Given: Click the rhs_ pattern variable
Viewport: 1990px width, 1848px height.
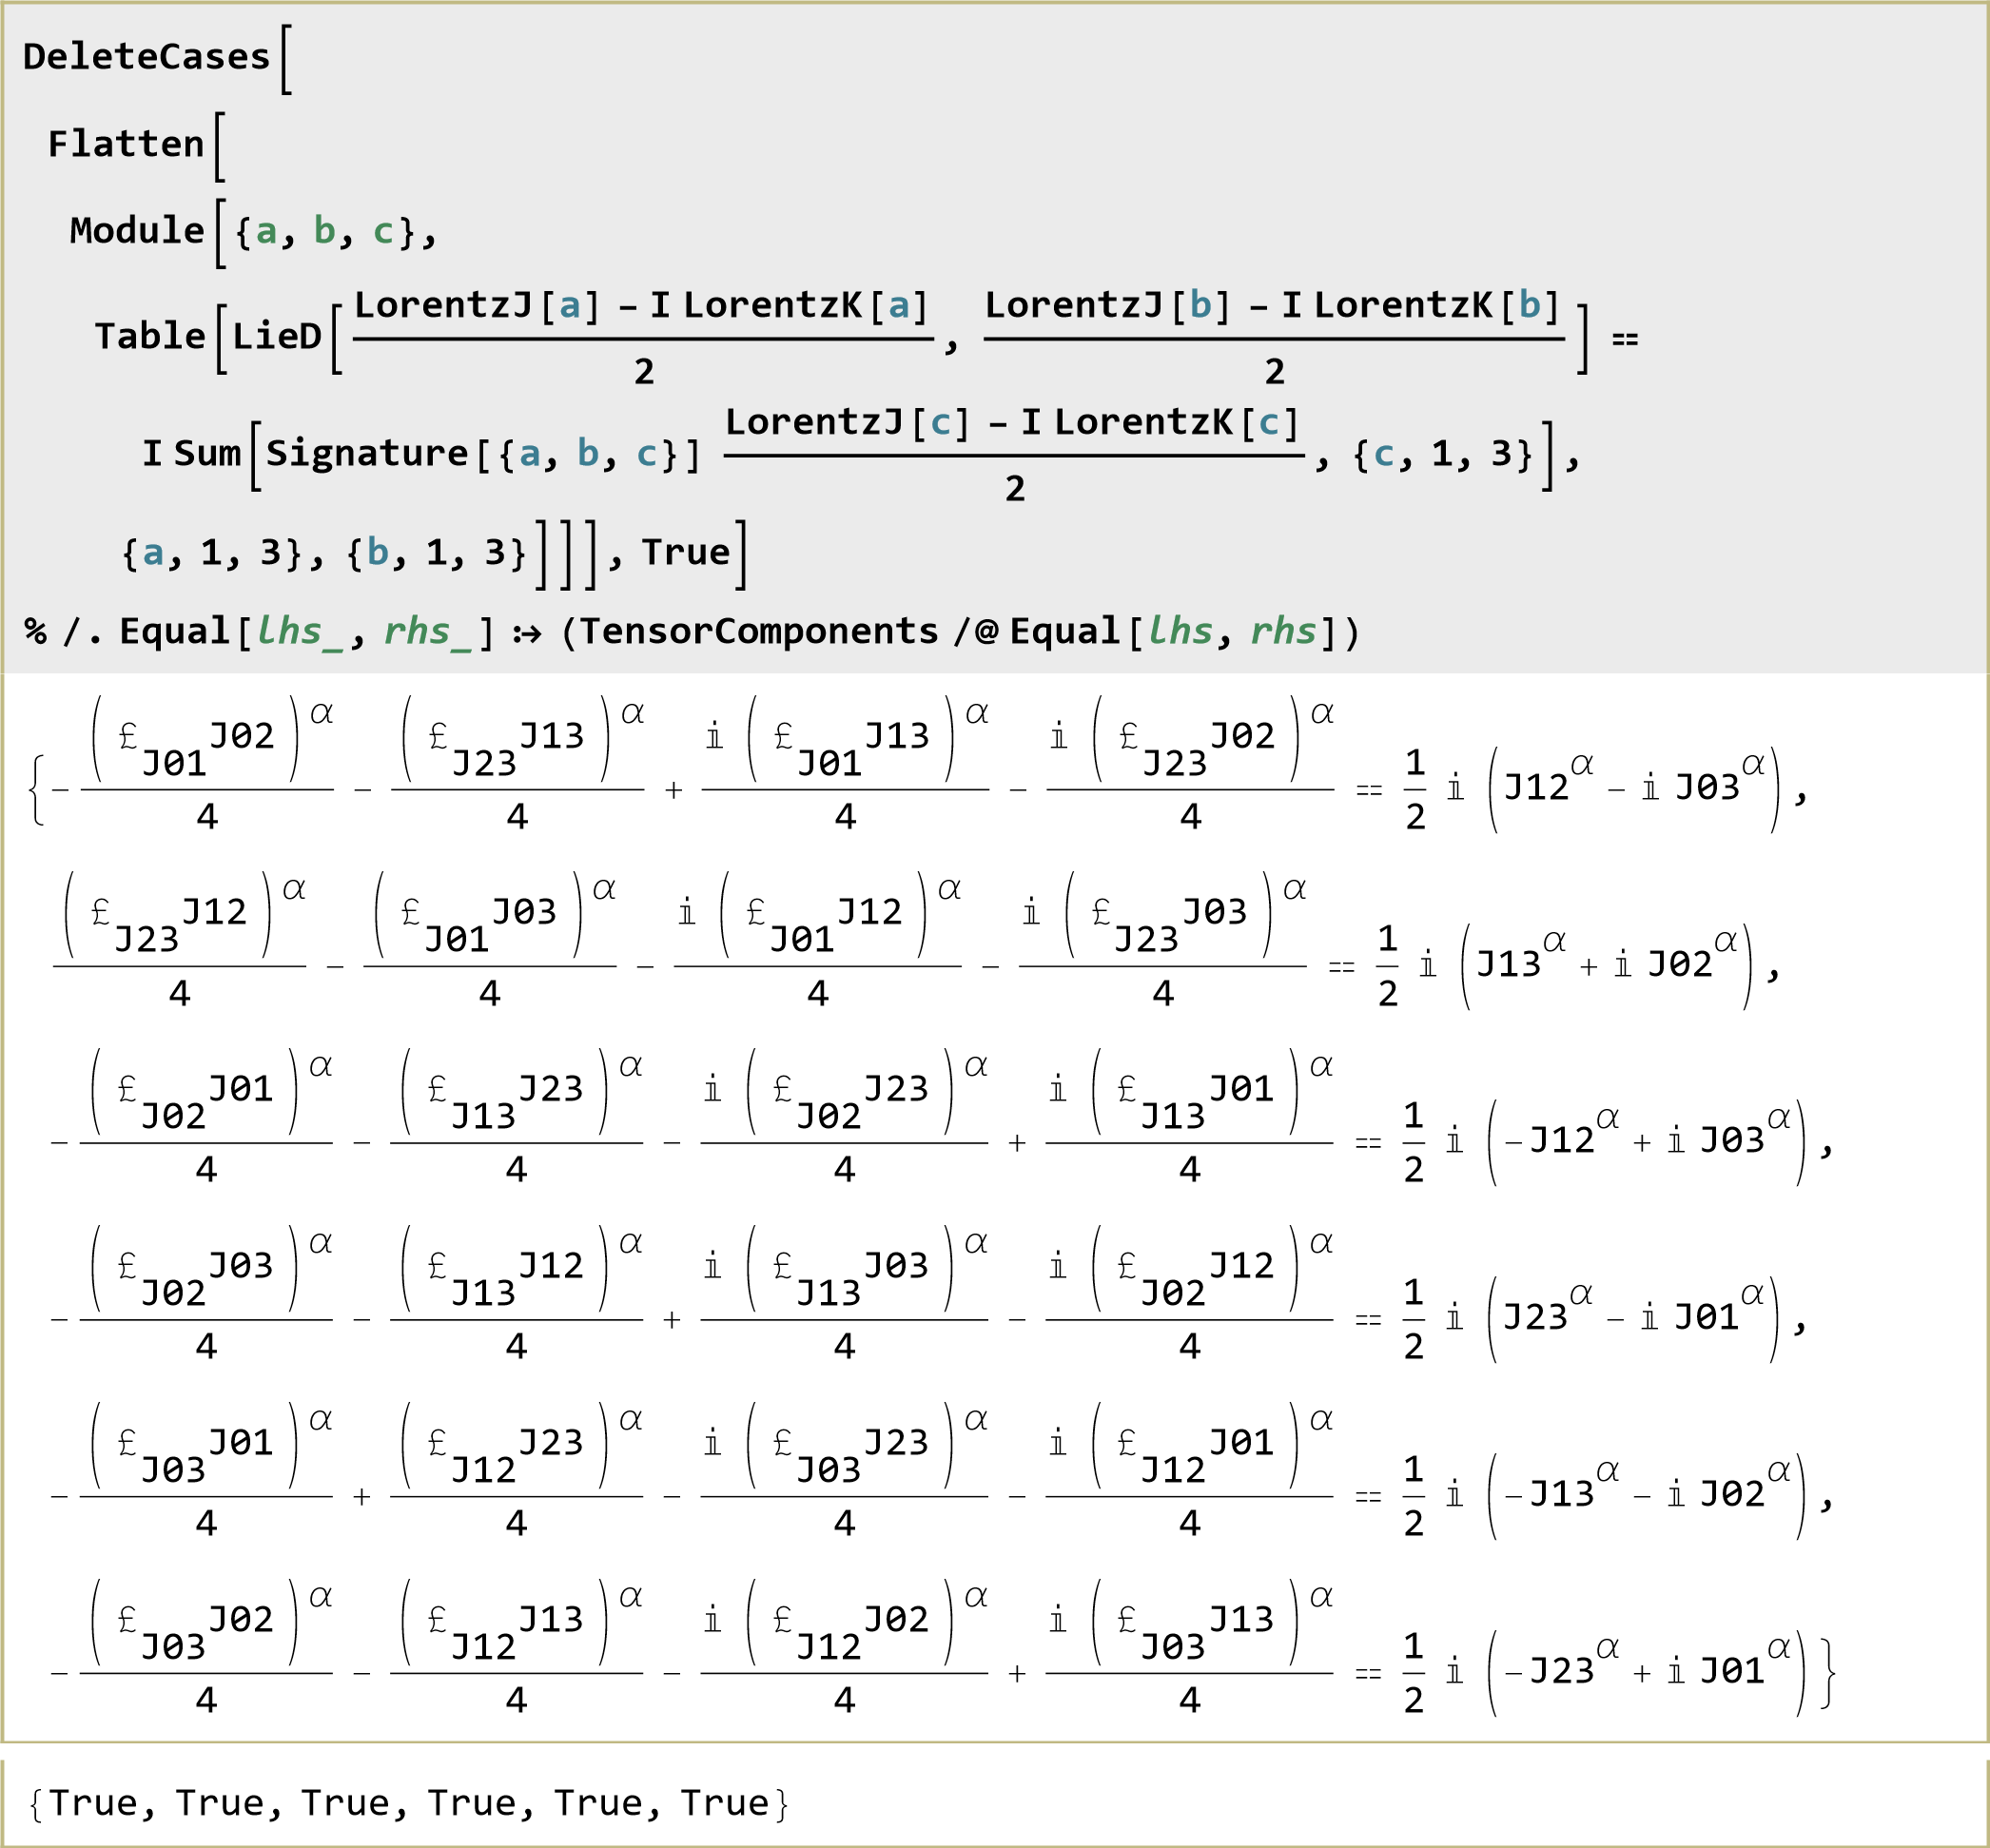Looking at the screenshot, I should point(426,632).
